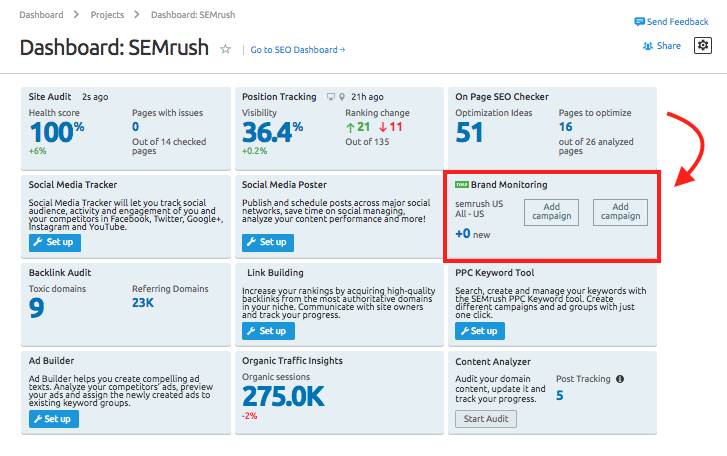Set up Social Media Poster

[x=268, y=242]
